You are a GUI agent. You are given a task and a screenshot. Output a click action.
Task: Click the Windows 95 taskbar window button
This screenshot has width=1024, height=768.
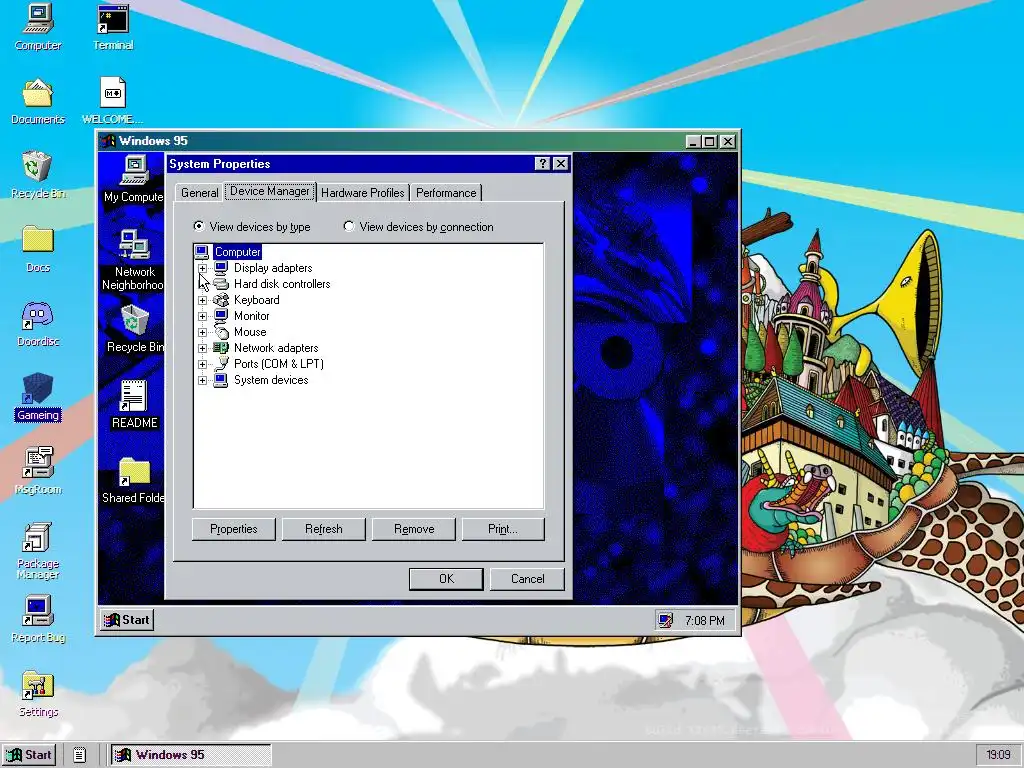click(191, 755)
